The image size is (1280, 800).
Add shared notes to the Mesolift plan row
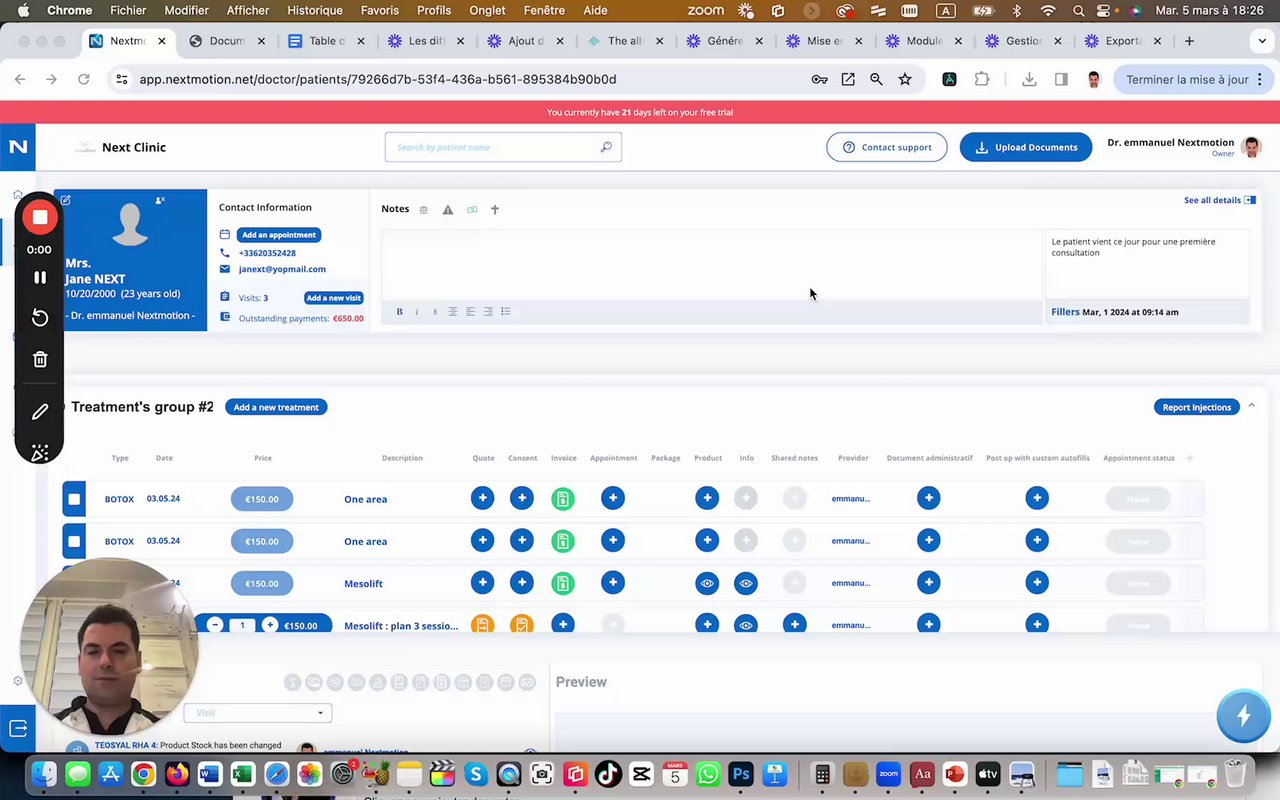point(795,624)
